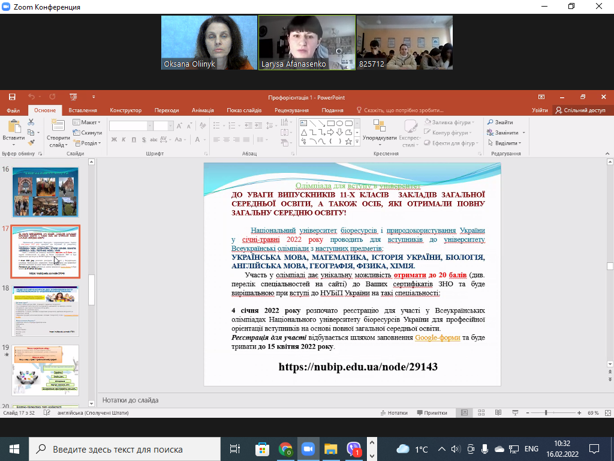Click the Вставити paste icon
614x461 pixels.
coord(13,128)
